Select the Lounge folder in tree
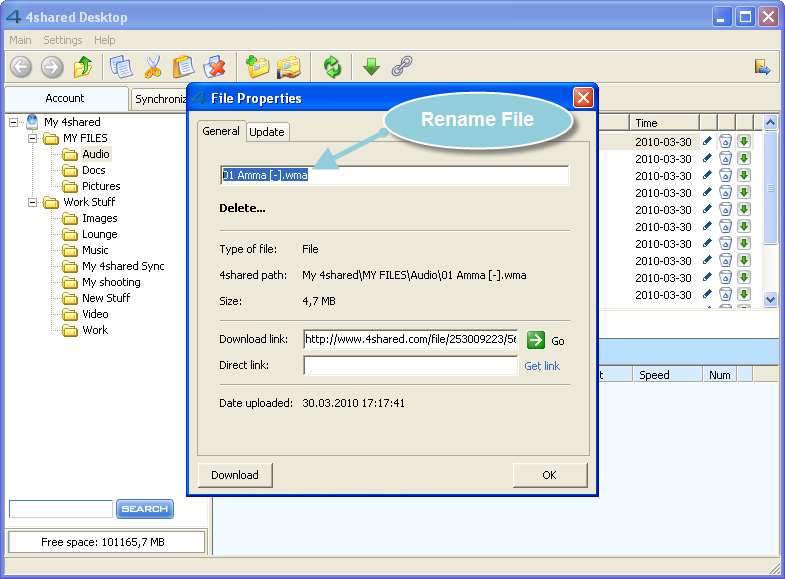Image resolution: width=785 pixels, height=579 pixels. pos(100,234)
